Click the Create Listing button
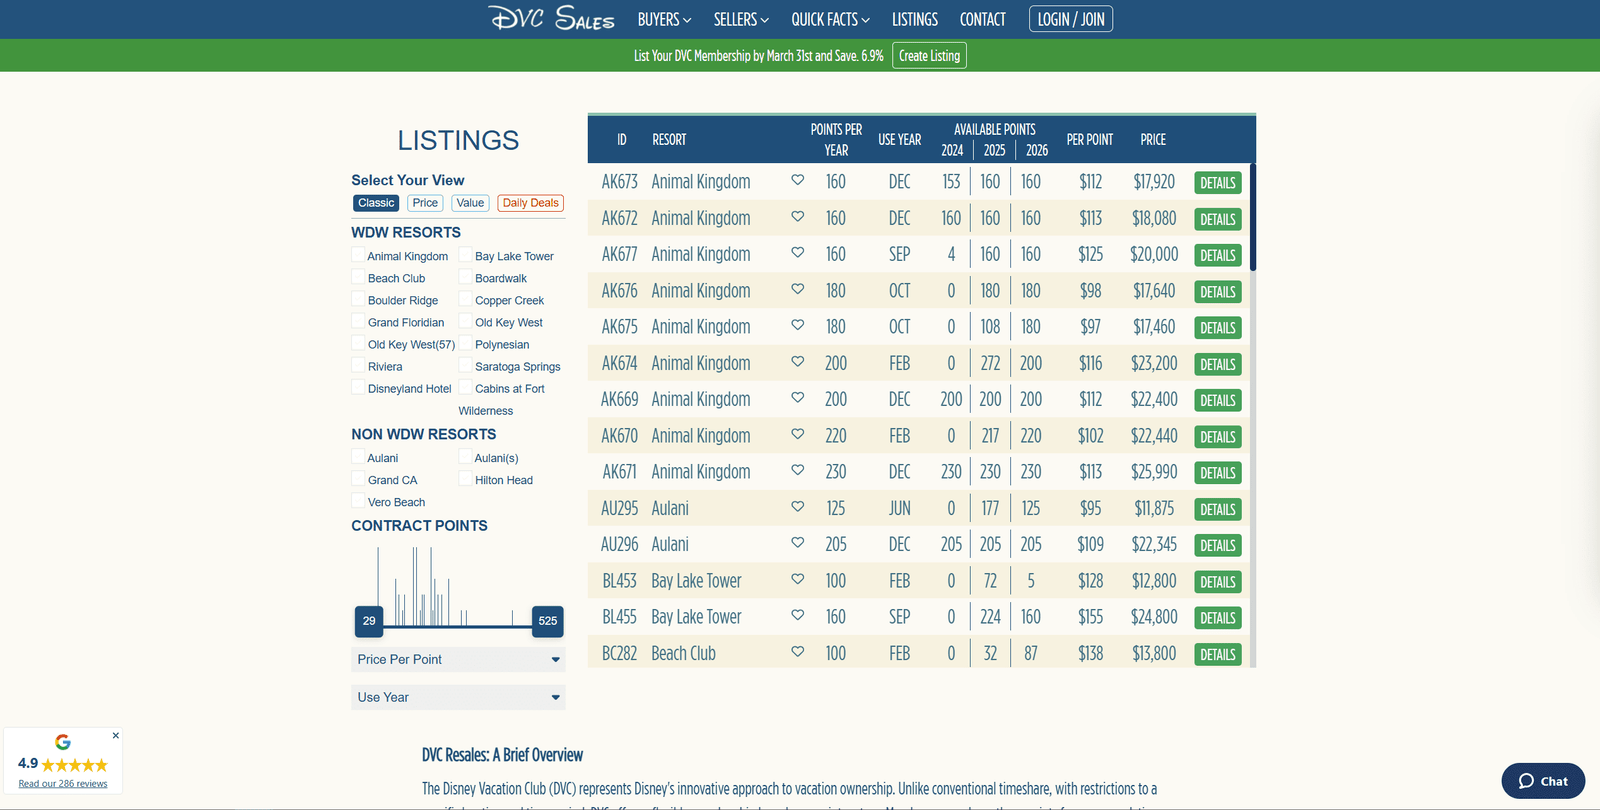The image size is (1600, 810). [x=929, y=56]
